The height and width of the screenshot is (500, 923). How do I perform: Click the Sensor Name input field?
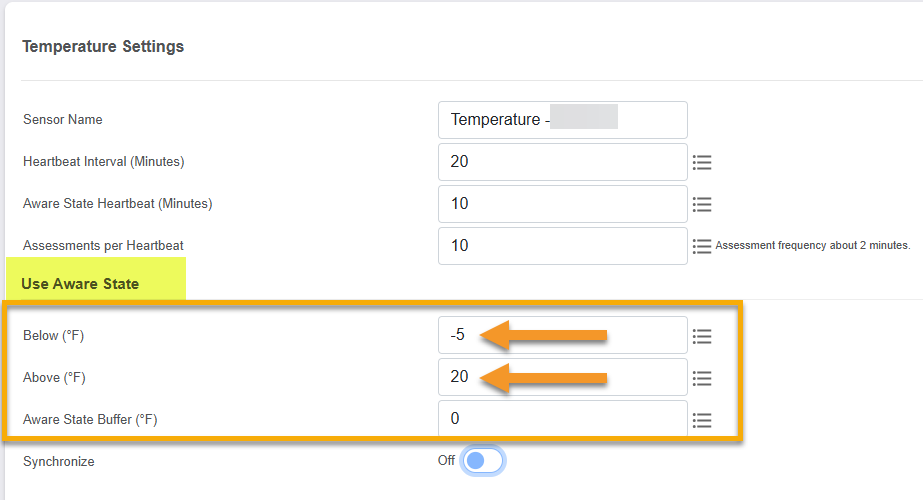pyautogui.click(x=562, y=120)
